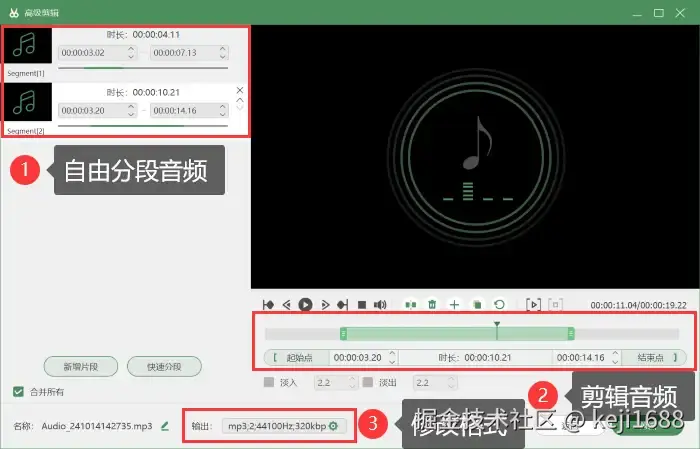Move Segment[2] down in the list
The width and height of the screenshot is (700, 449).
240,108
